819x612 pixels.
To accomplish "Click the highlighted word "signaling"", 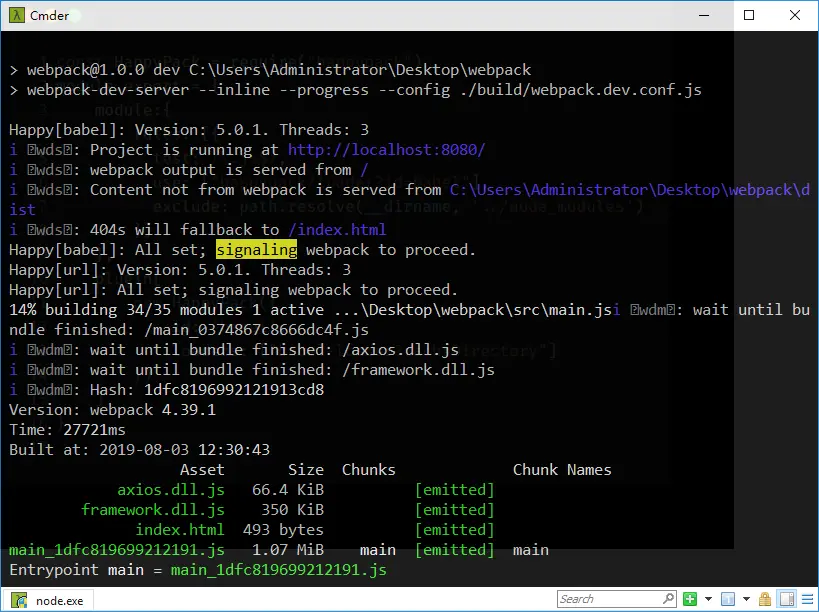I will 256,250.
